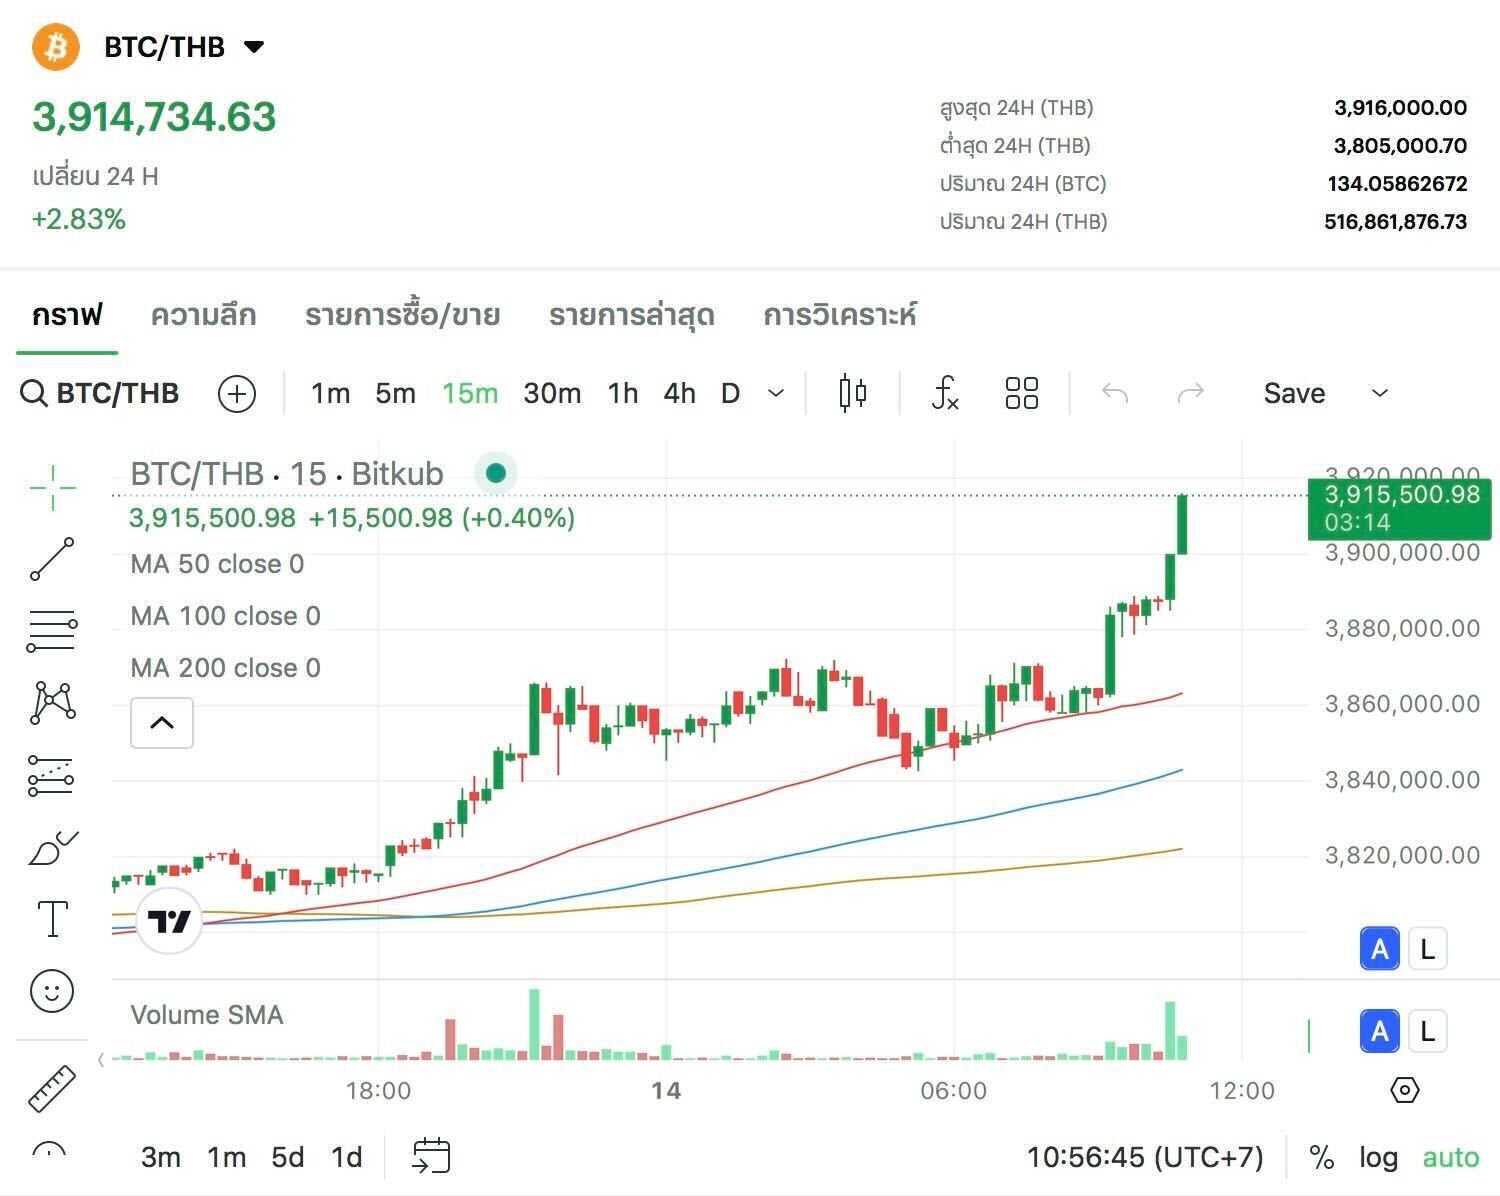Open the รายการล่าสุด tab
This screenshot has height=1196, width=1500.
631,315
